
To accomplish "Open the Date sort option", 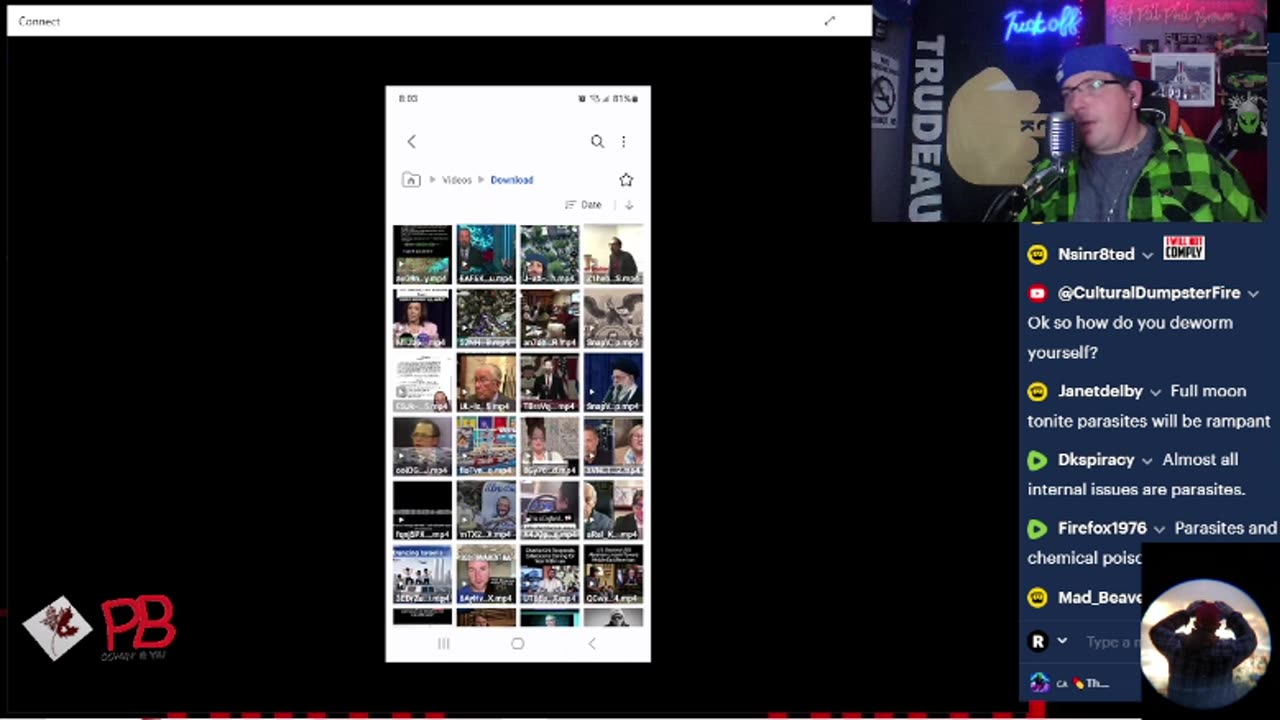I will click(x=584, y=205).
